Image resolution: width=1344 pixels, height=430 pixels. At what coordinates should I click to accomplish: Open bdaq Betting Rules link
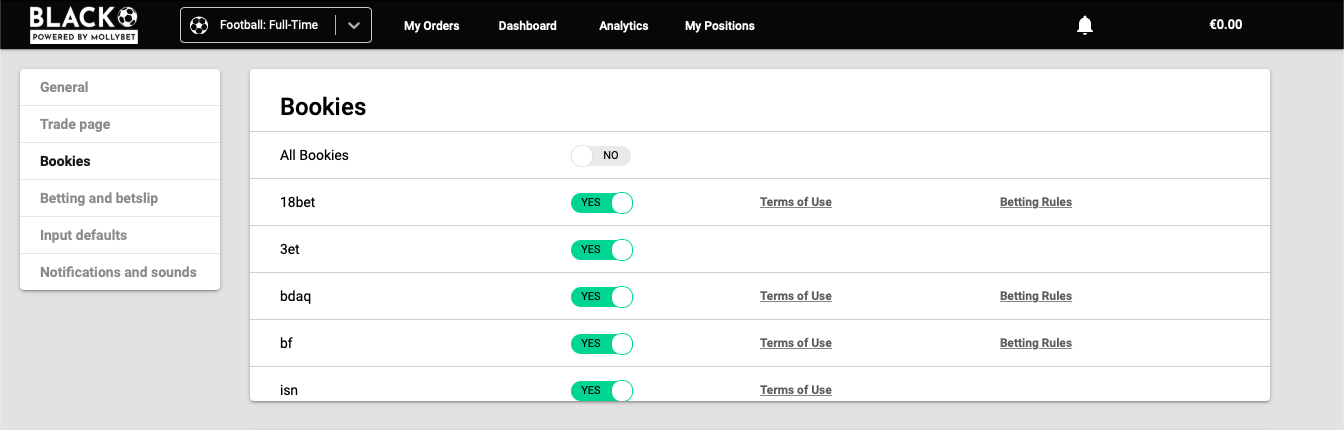point(1035,296)
